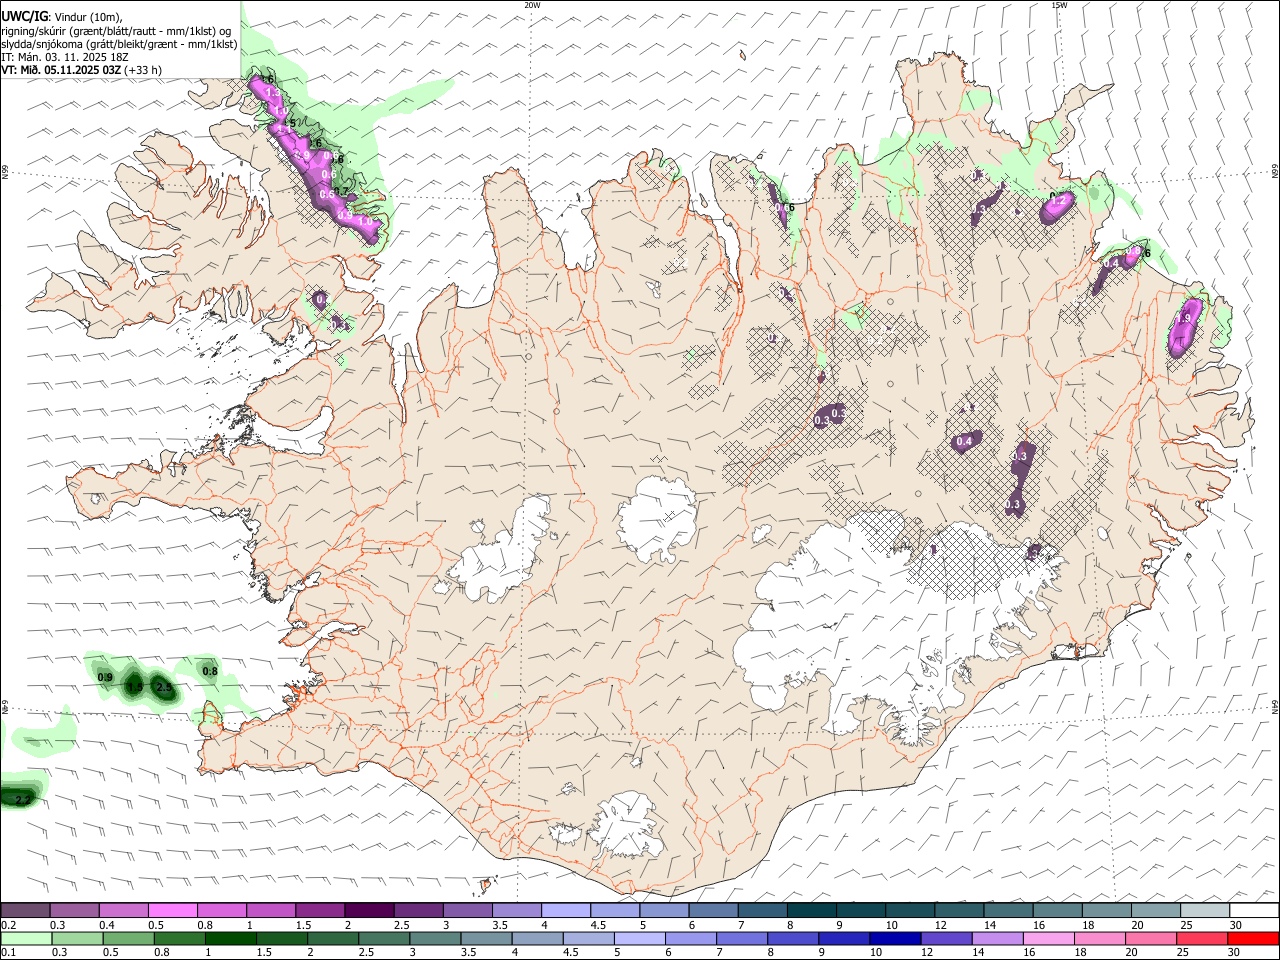Click the '20W' longitude label
The image size is (1280, 960).
click(533, 5)
